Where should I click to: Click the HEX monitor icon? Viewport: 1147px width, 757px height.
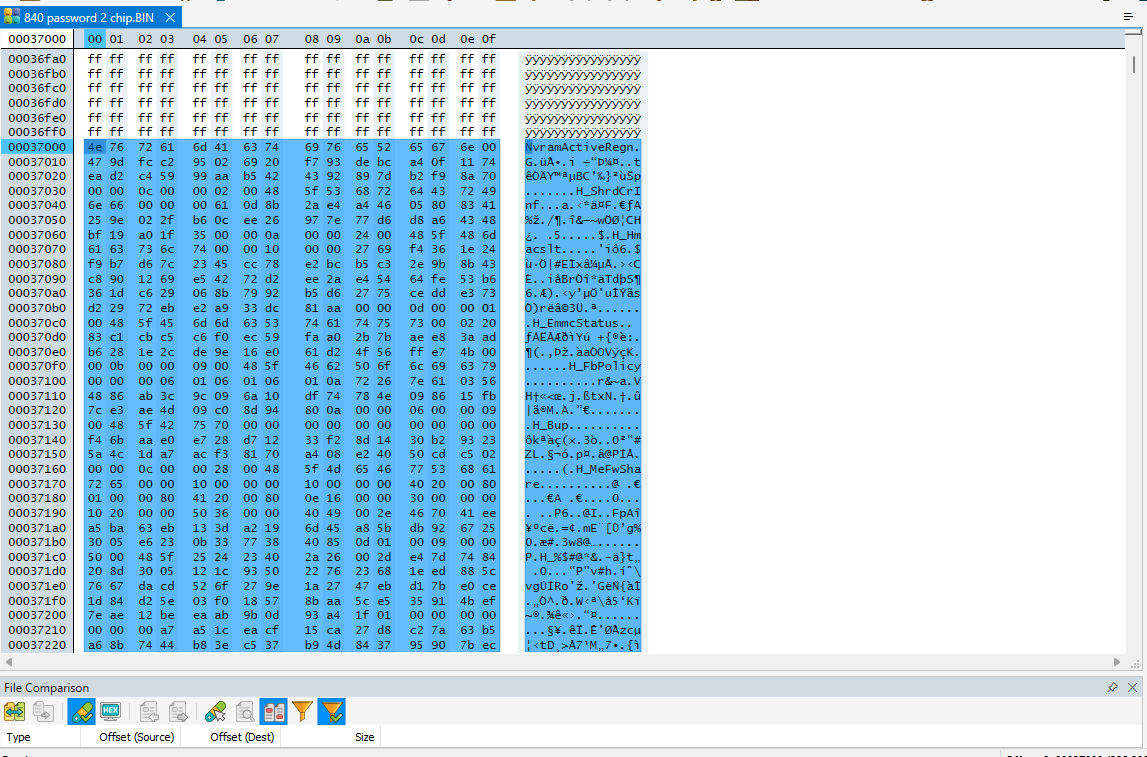110,711
